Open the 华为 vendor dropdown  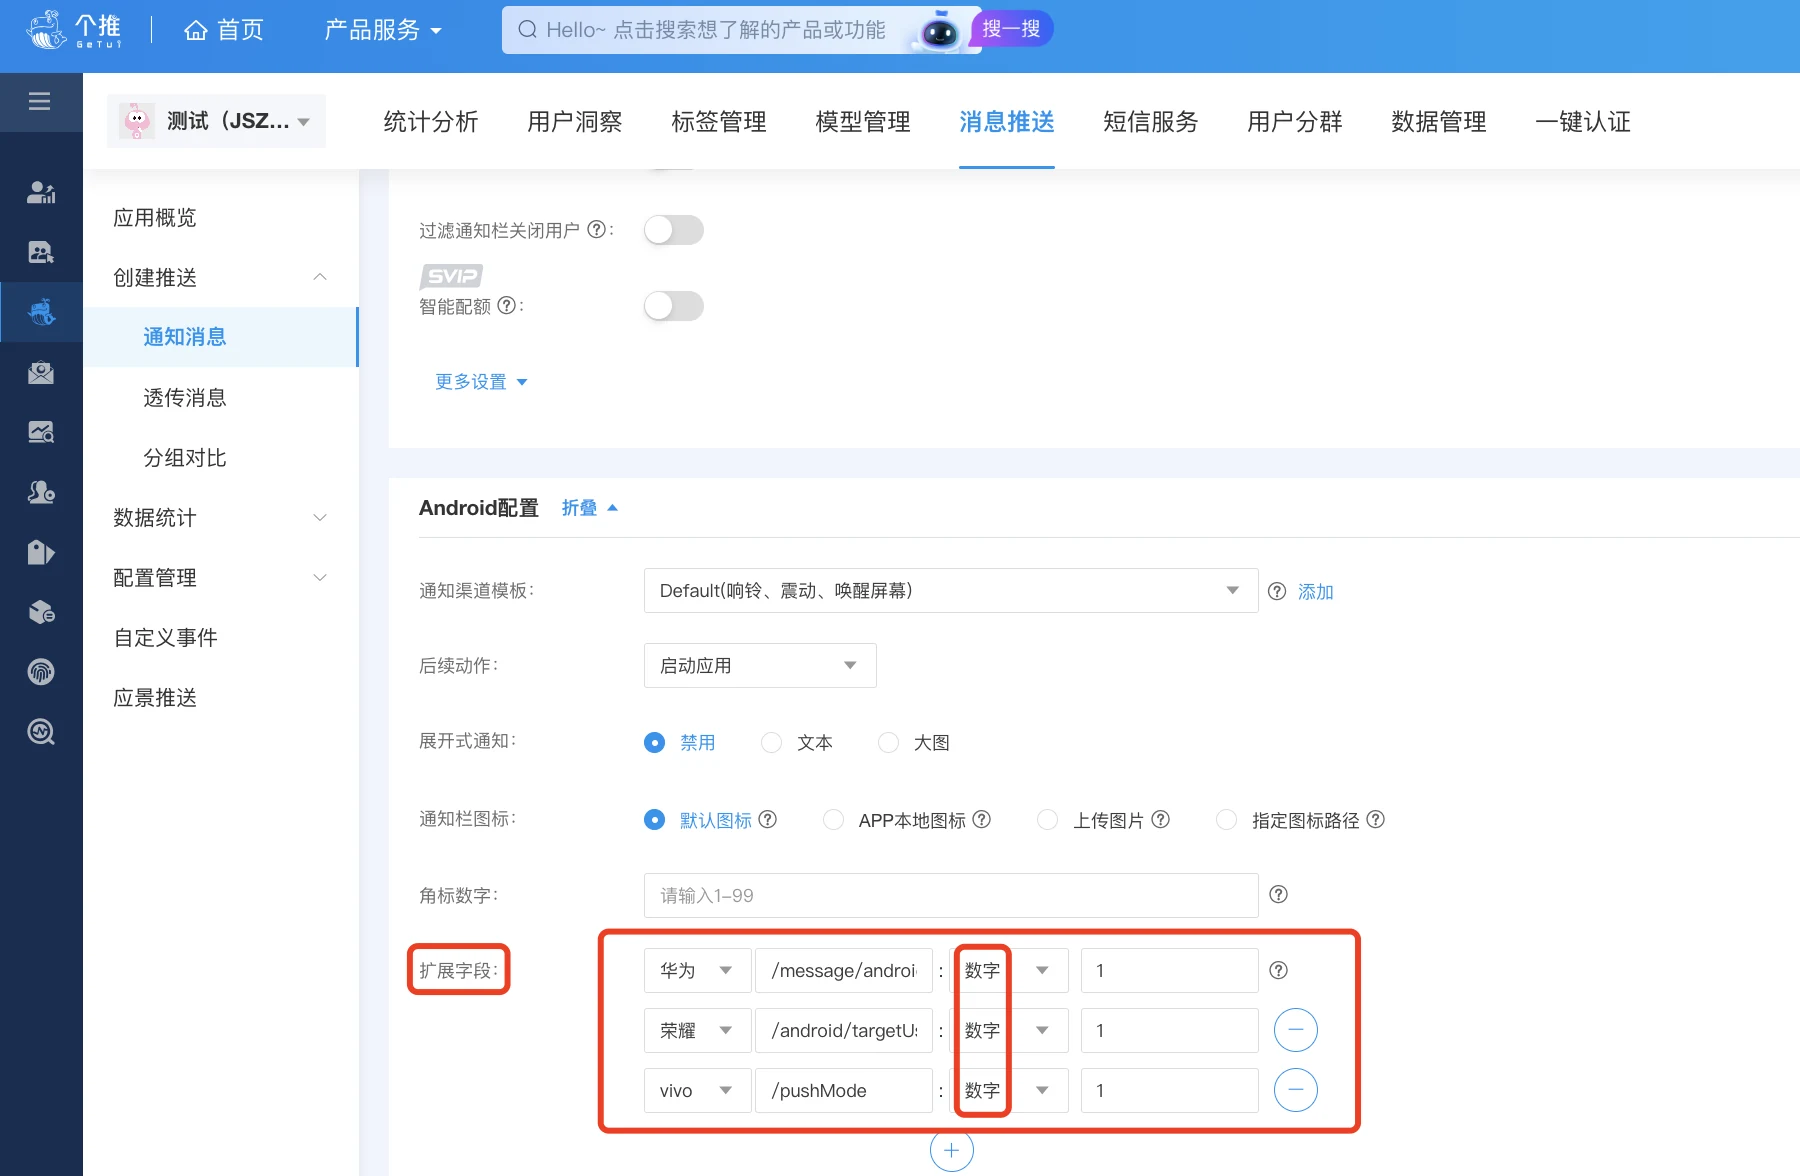point(697,970)
